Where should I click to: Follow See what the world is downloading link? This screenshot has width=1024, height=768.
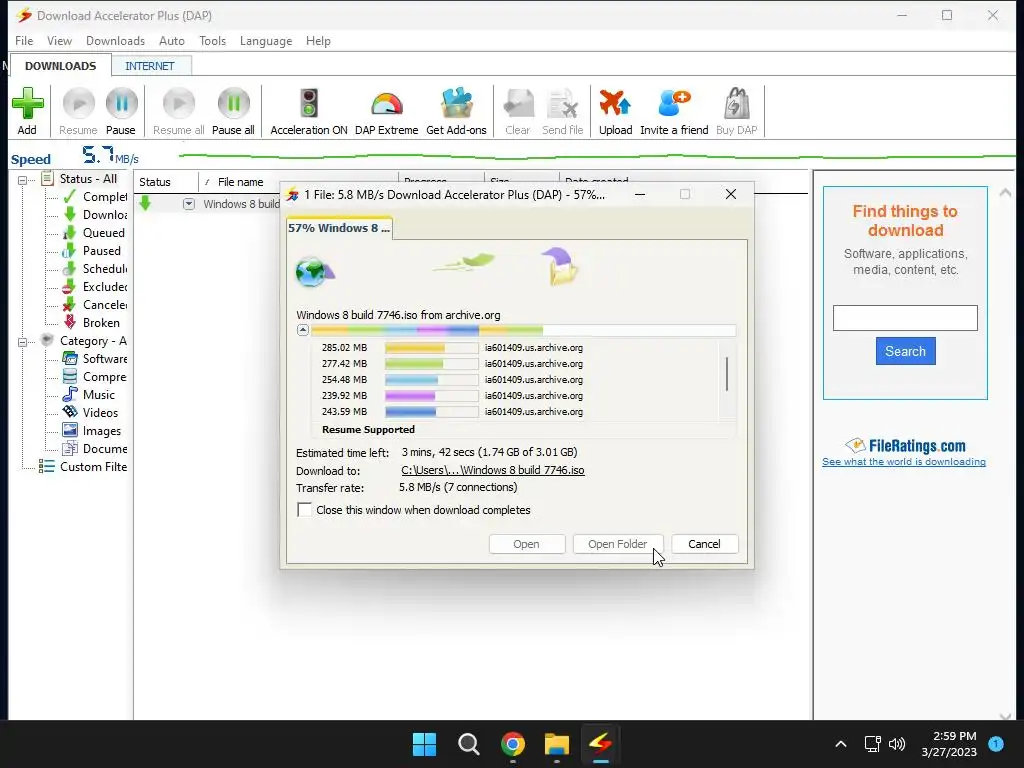904,462
